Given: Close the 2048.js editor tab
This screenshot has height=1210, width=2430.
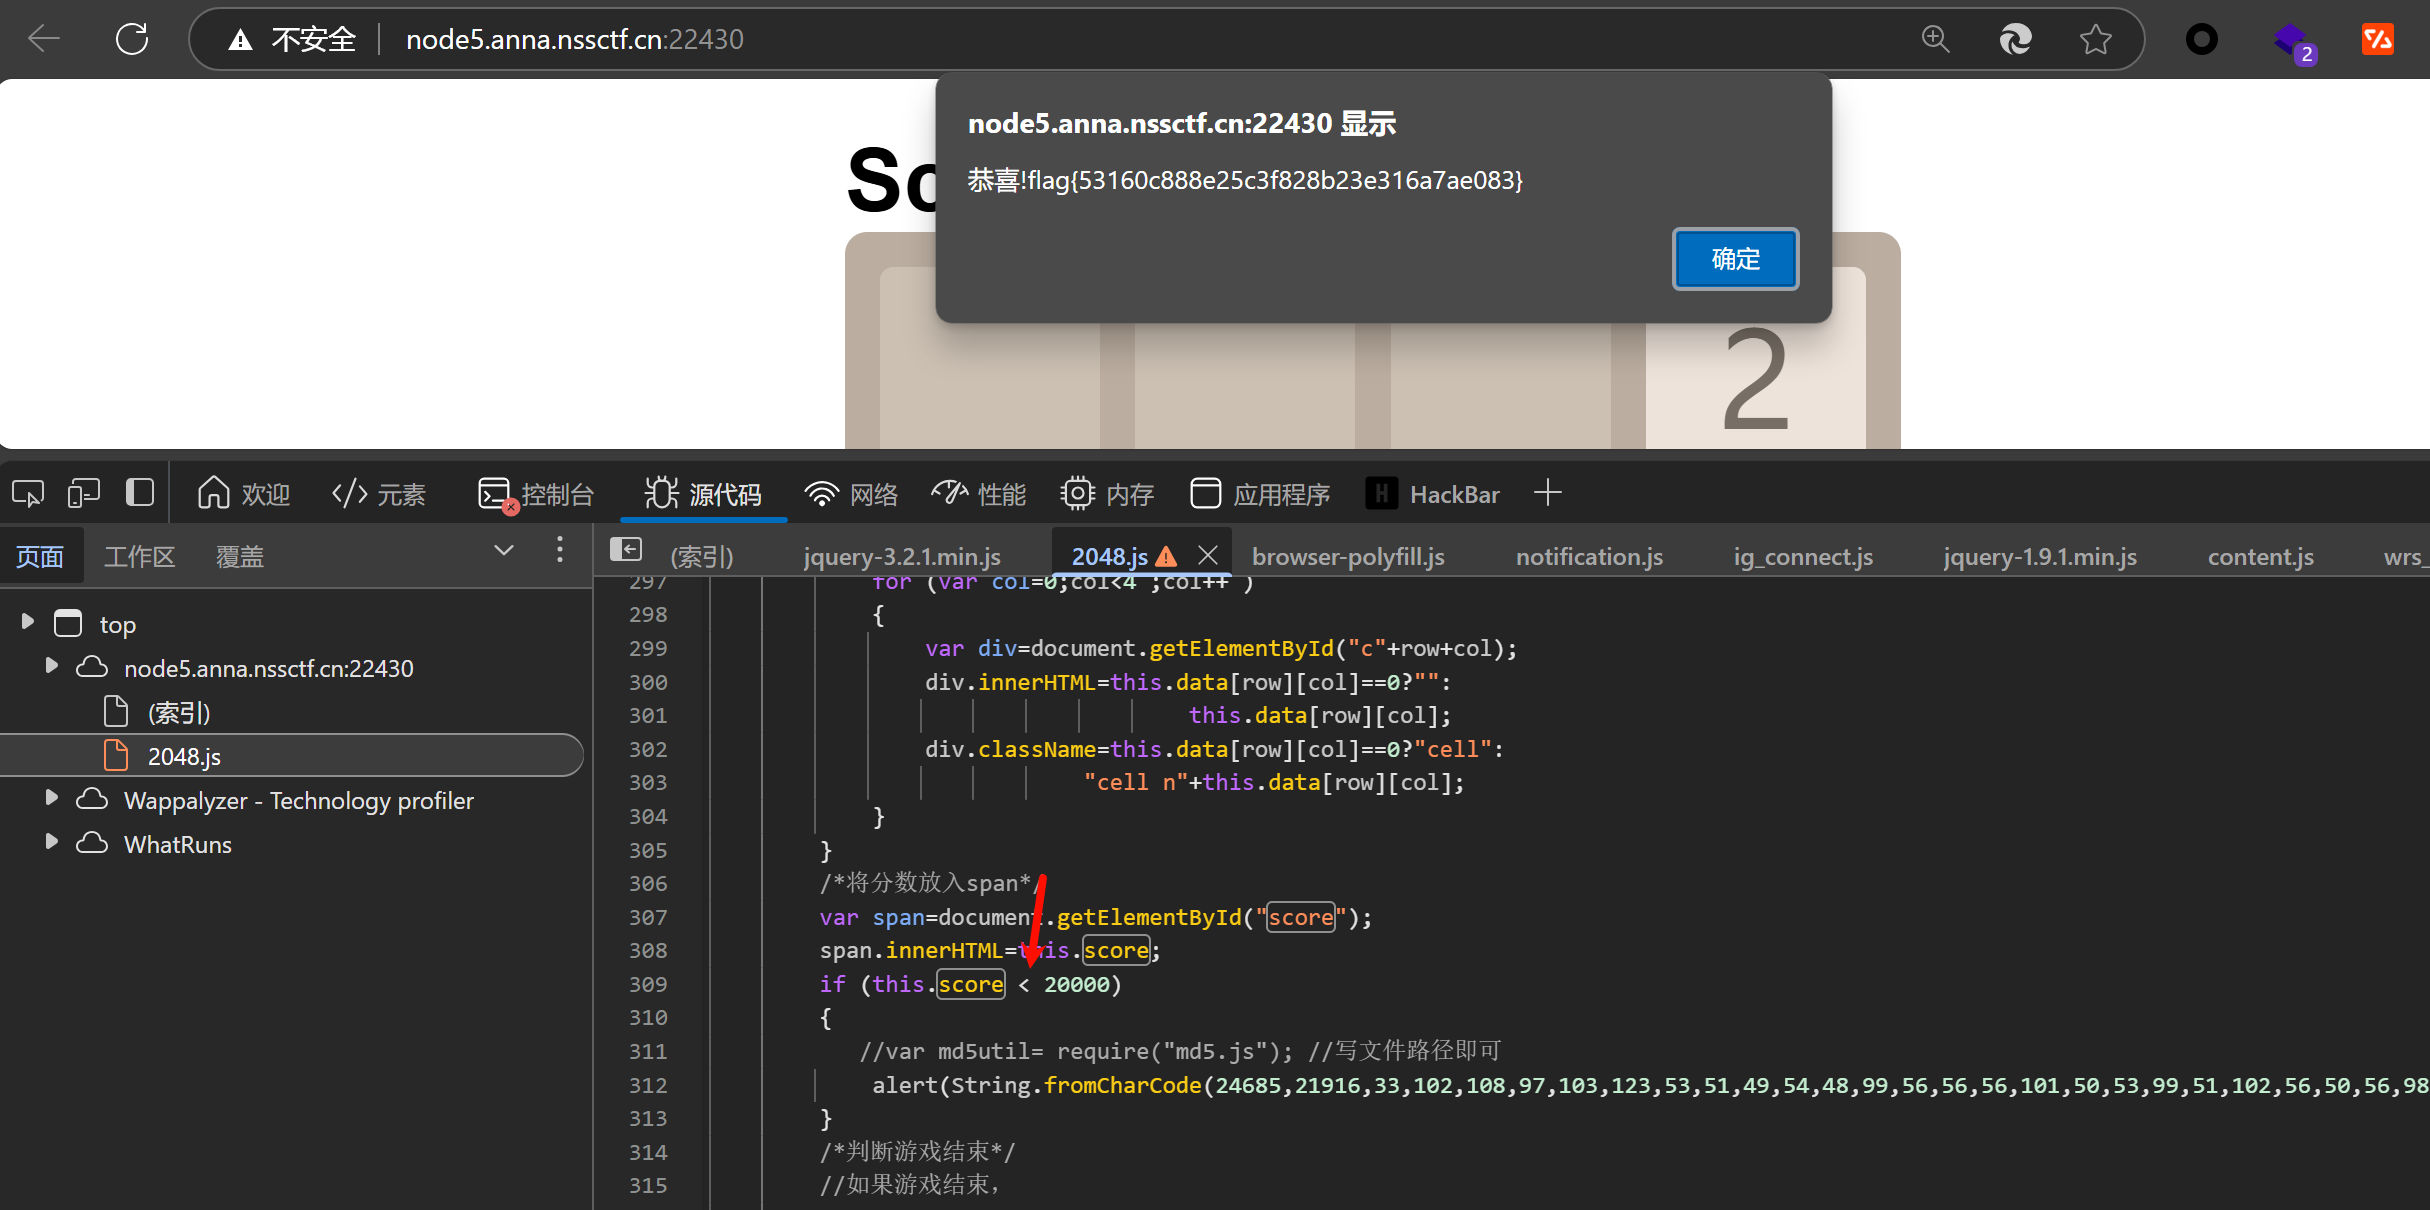Looking at the screenshot, I should tap(1208, 555).
